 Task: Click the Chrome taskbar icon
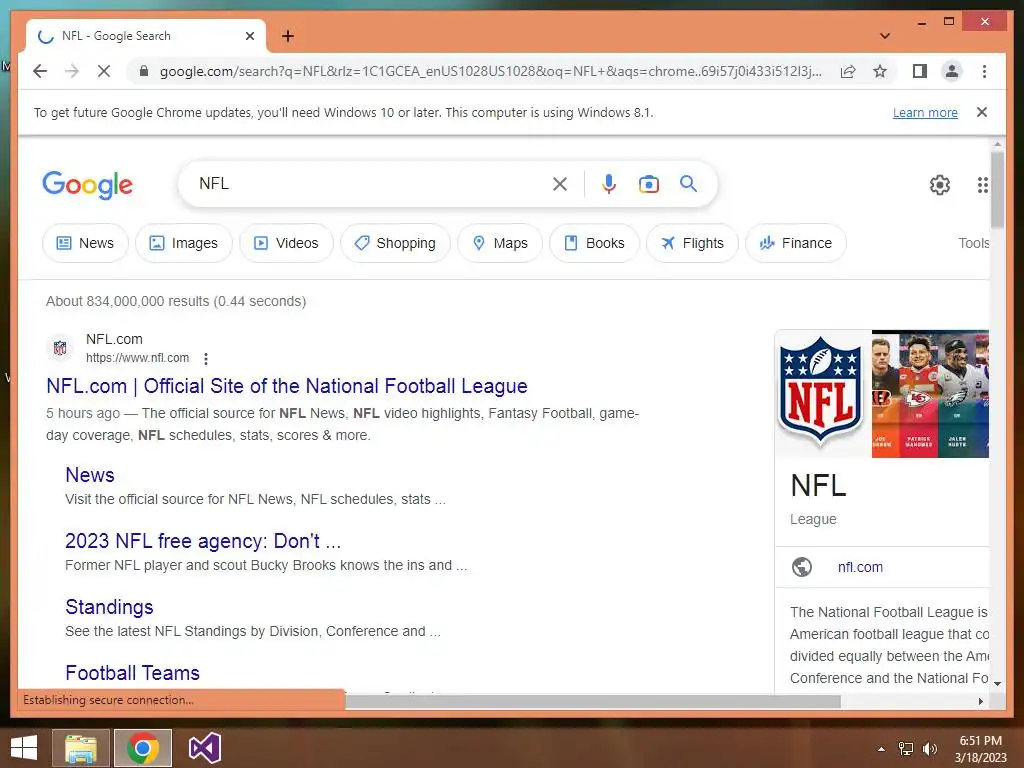[142, 748]
